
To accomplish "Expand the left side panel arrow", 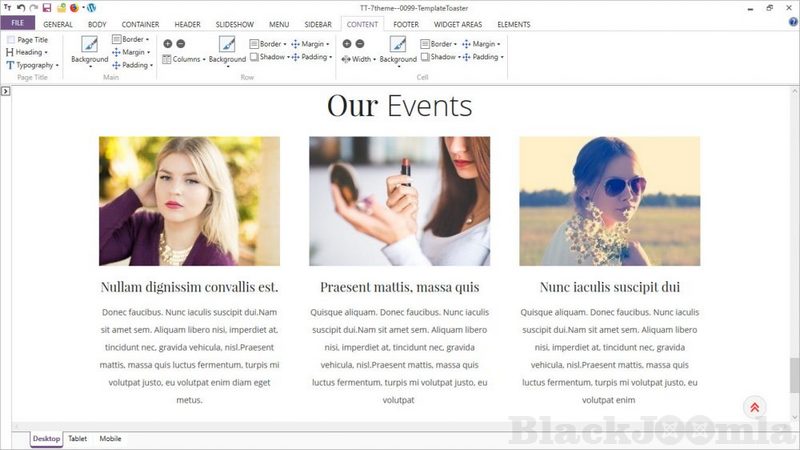I will tap(5, 91).
